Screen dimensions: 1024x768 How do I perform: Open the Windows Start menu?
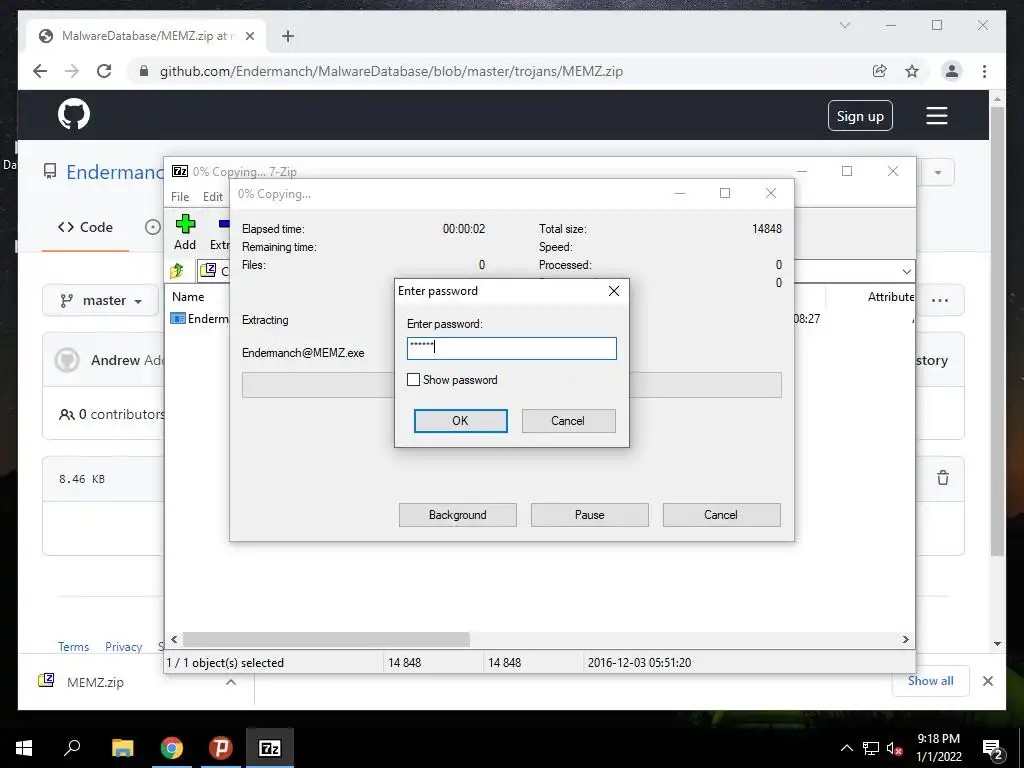pos(24,748)
